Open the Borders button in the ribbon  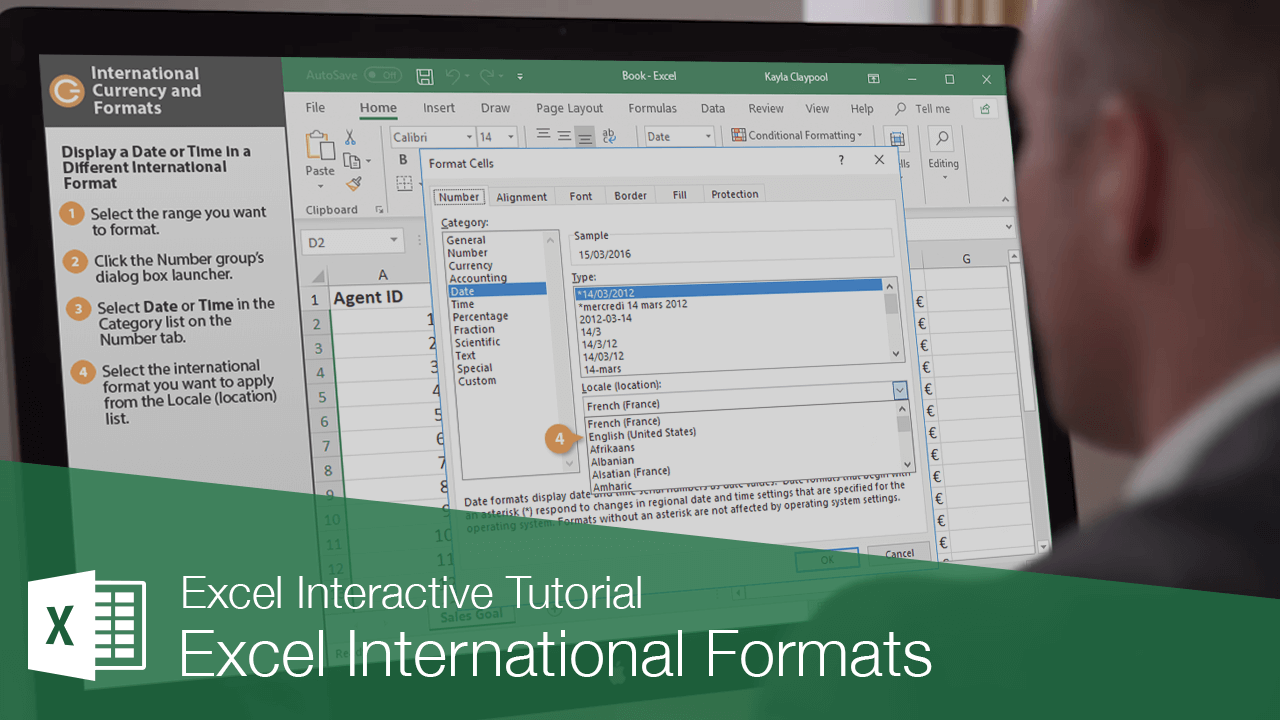point(404,183)
